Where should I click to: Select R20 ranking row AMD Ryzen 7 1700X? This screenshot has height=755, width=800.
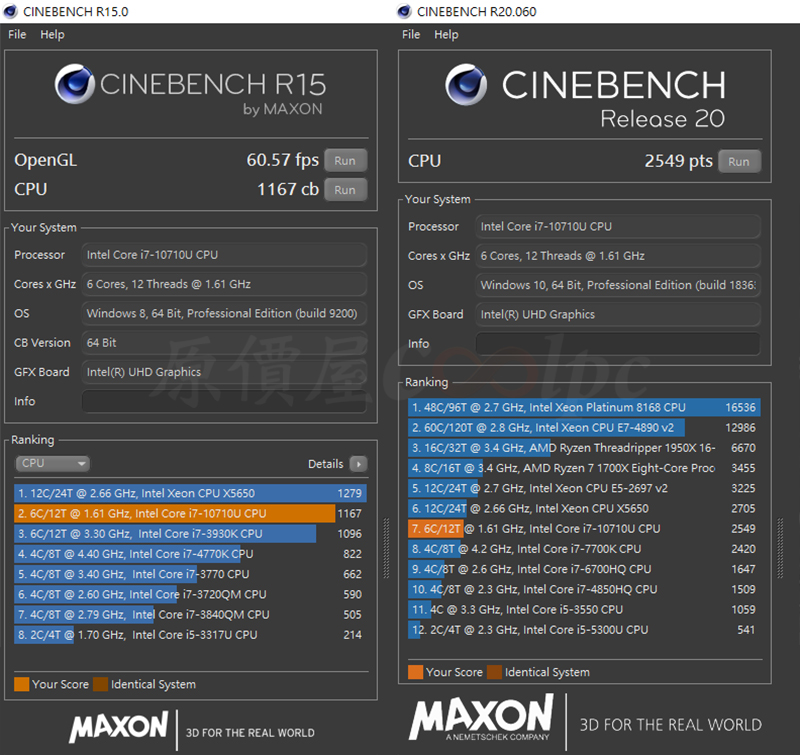click(x=584, y=468)
